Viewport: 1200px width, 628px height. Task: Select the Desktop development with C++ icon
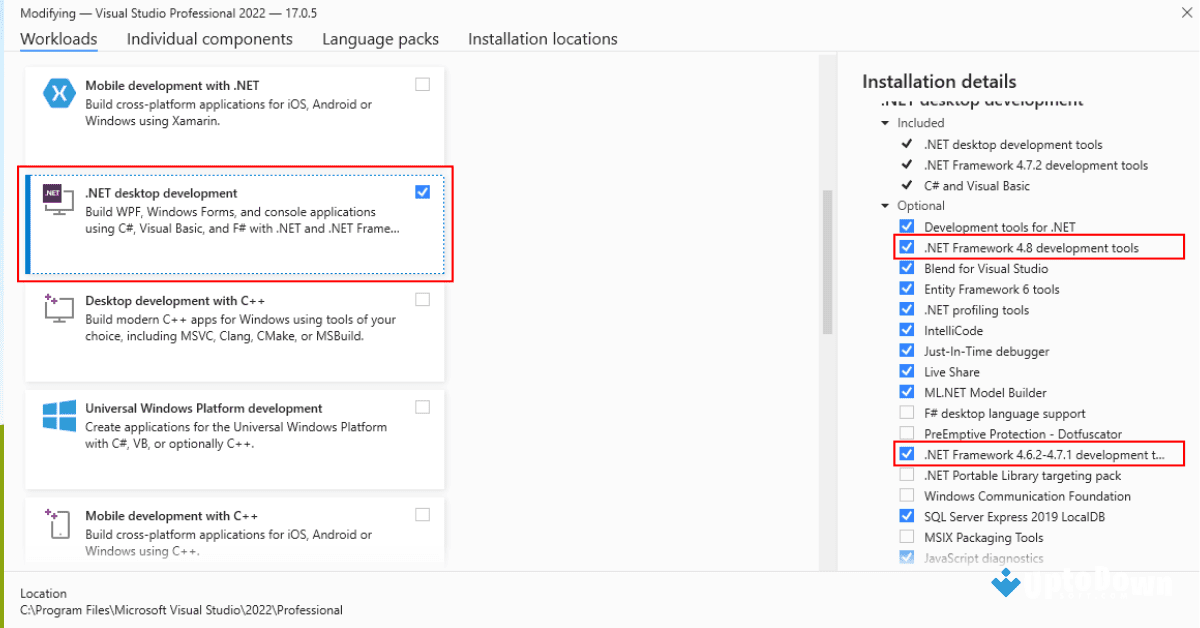click(59, 307)
